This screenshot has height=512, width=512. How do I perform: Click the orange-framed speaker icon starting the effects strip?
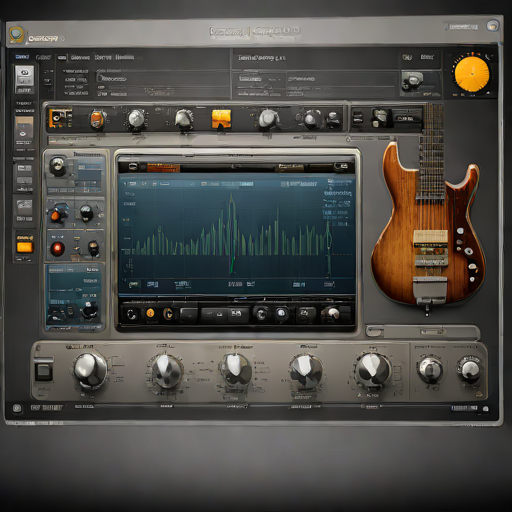(x=60, y=117)
